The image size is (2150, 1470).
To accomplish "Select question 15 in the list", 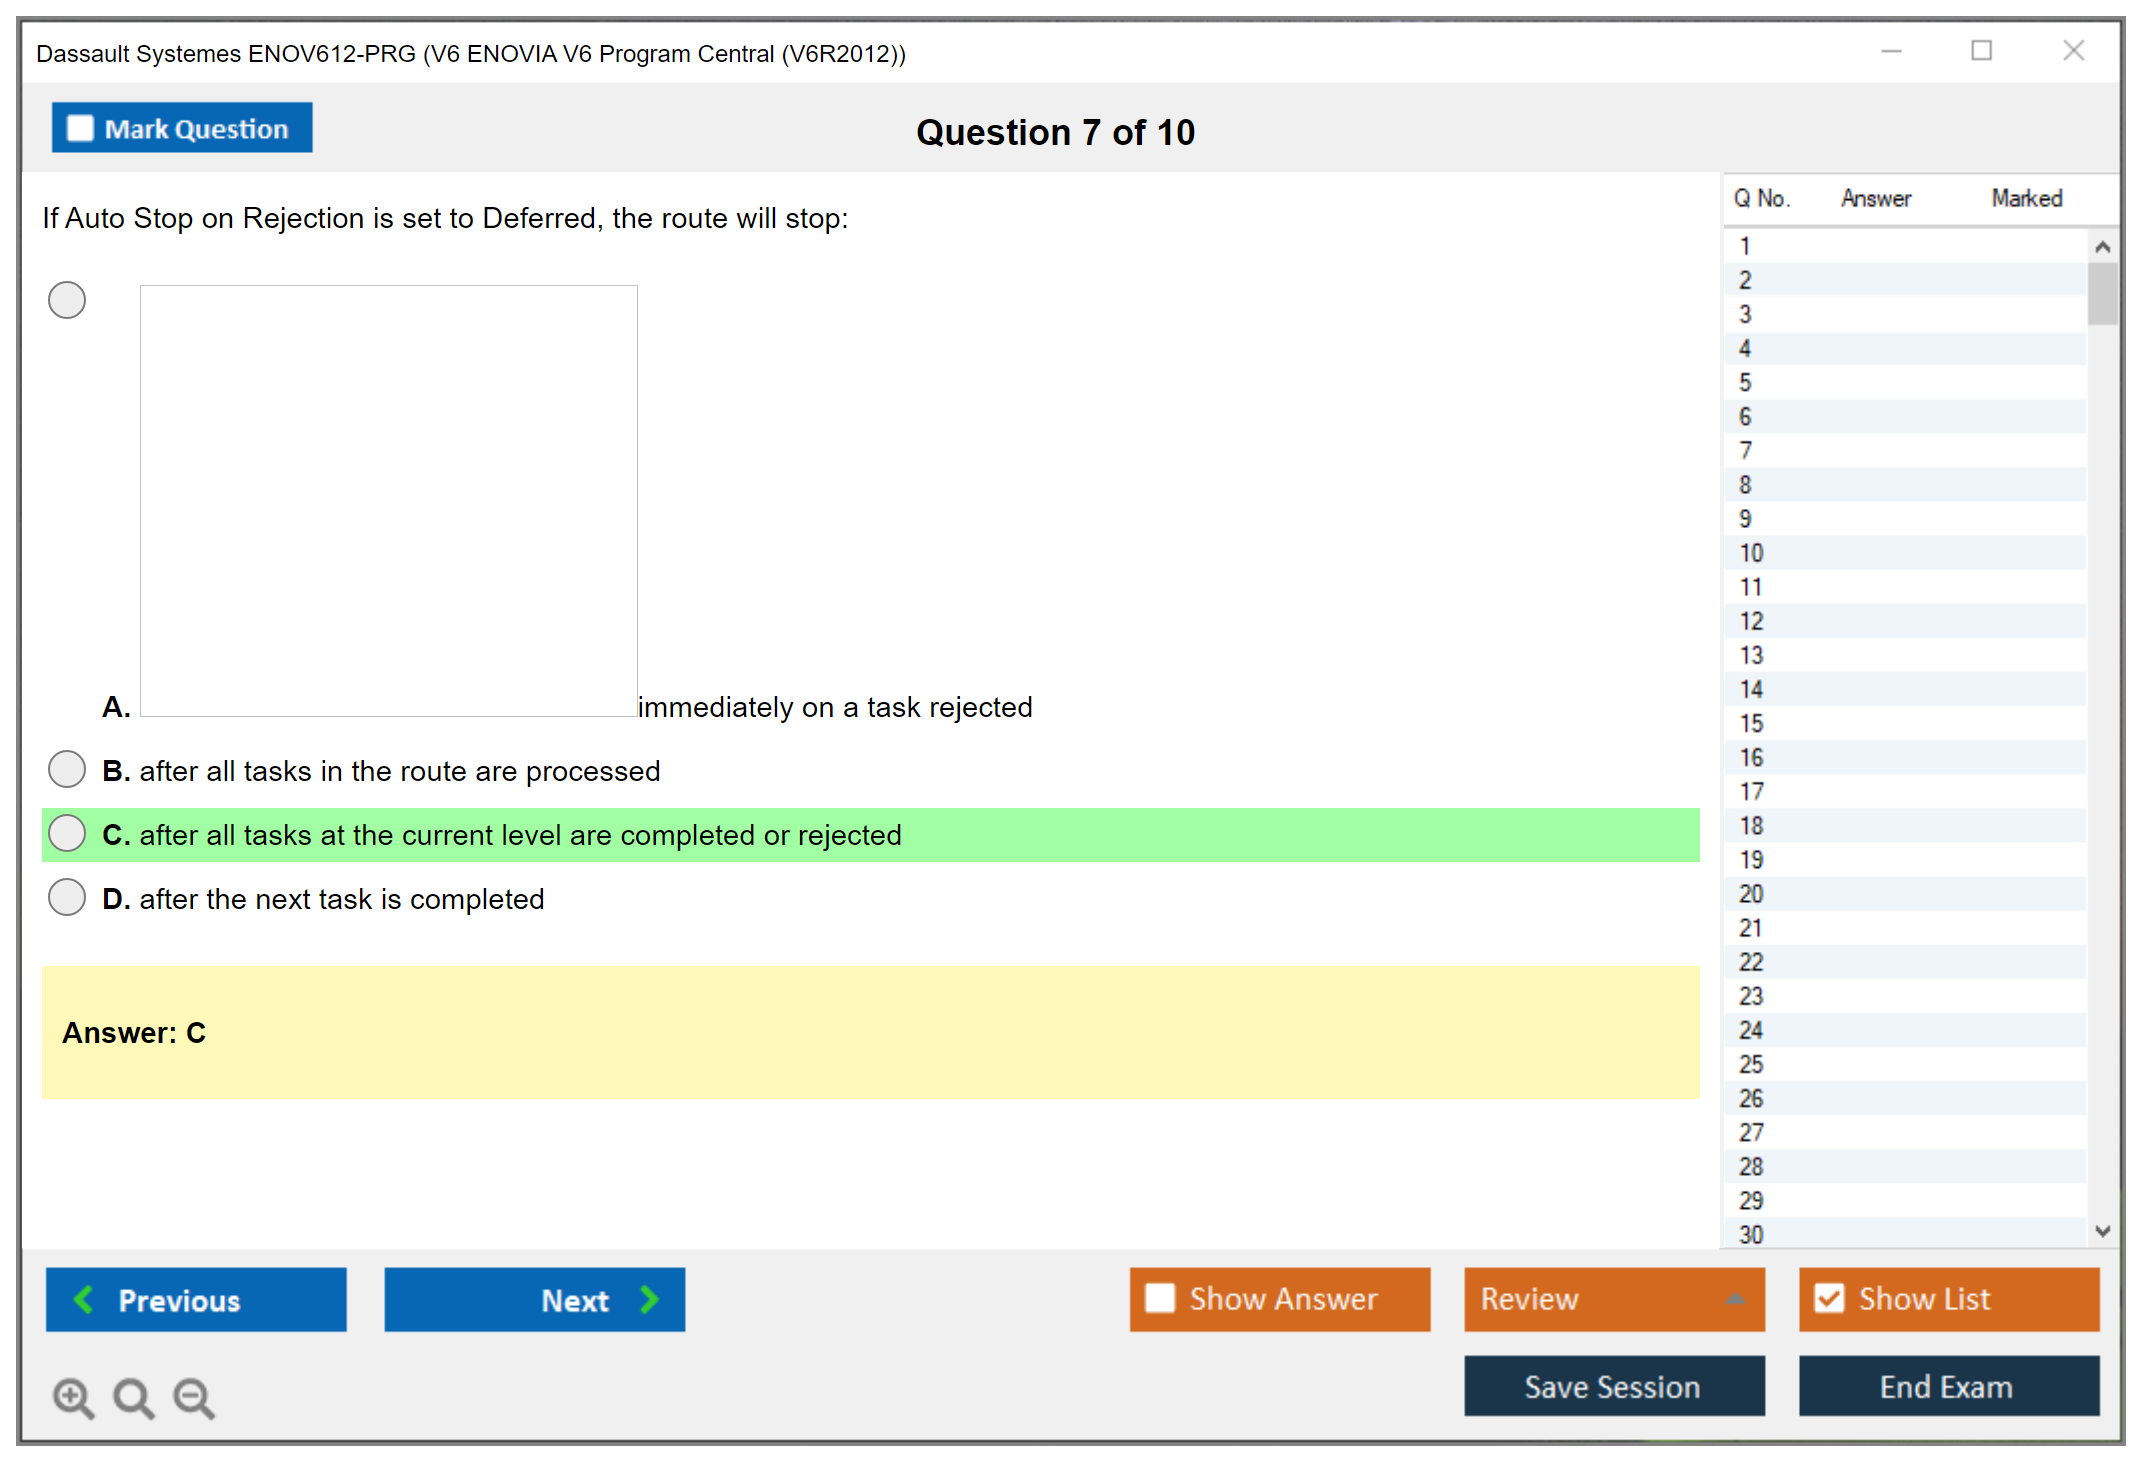I will pyautogui.click(x=1751, y=723).
